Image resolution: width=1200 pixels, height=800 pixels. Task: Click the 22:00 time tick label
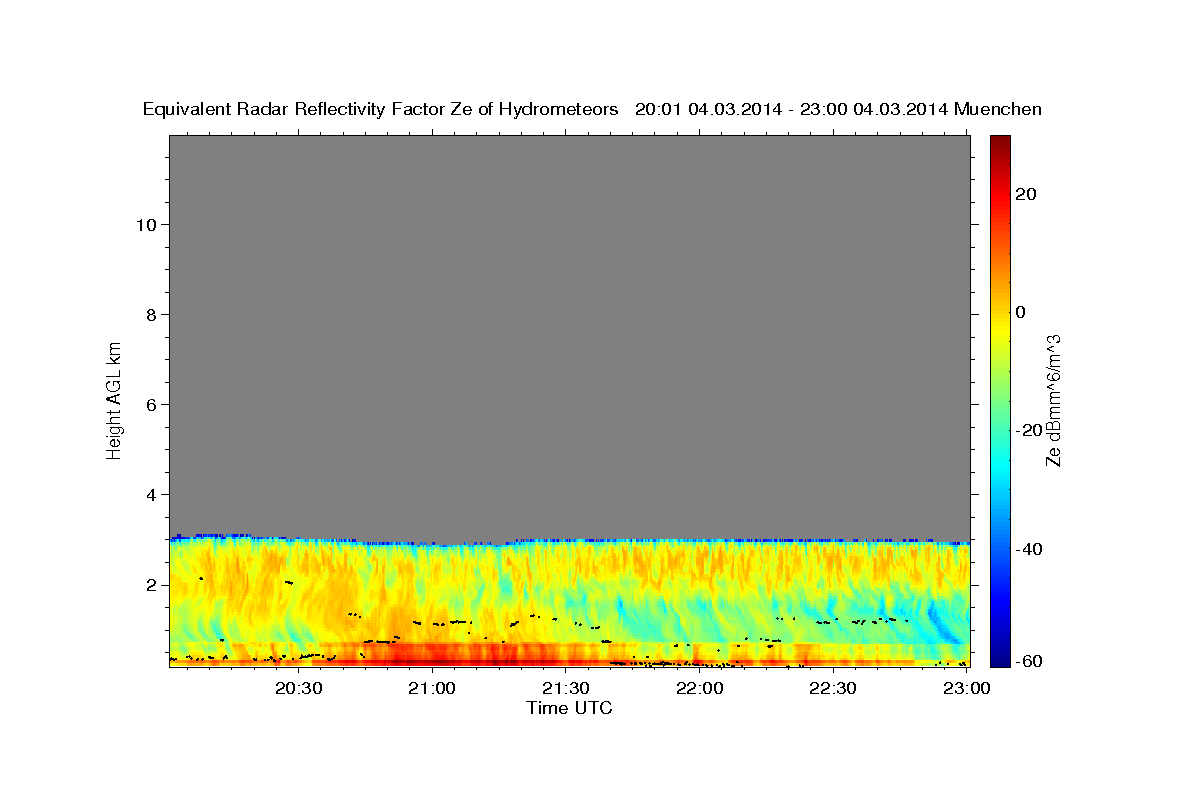(x=699, y=688)
